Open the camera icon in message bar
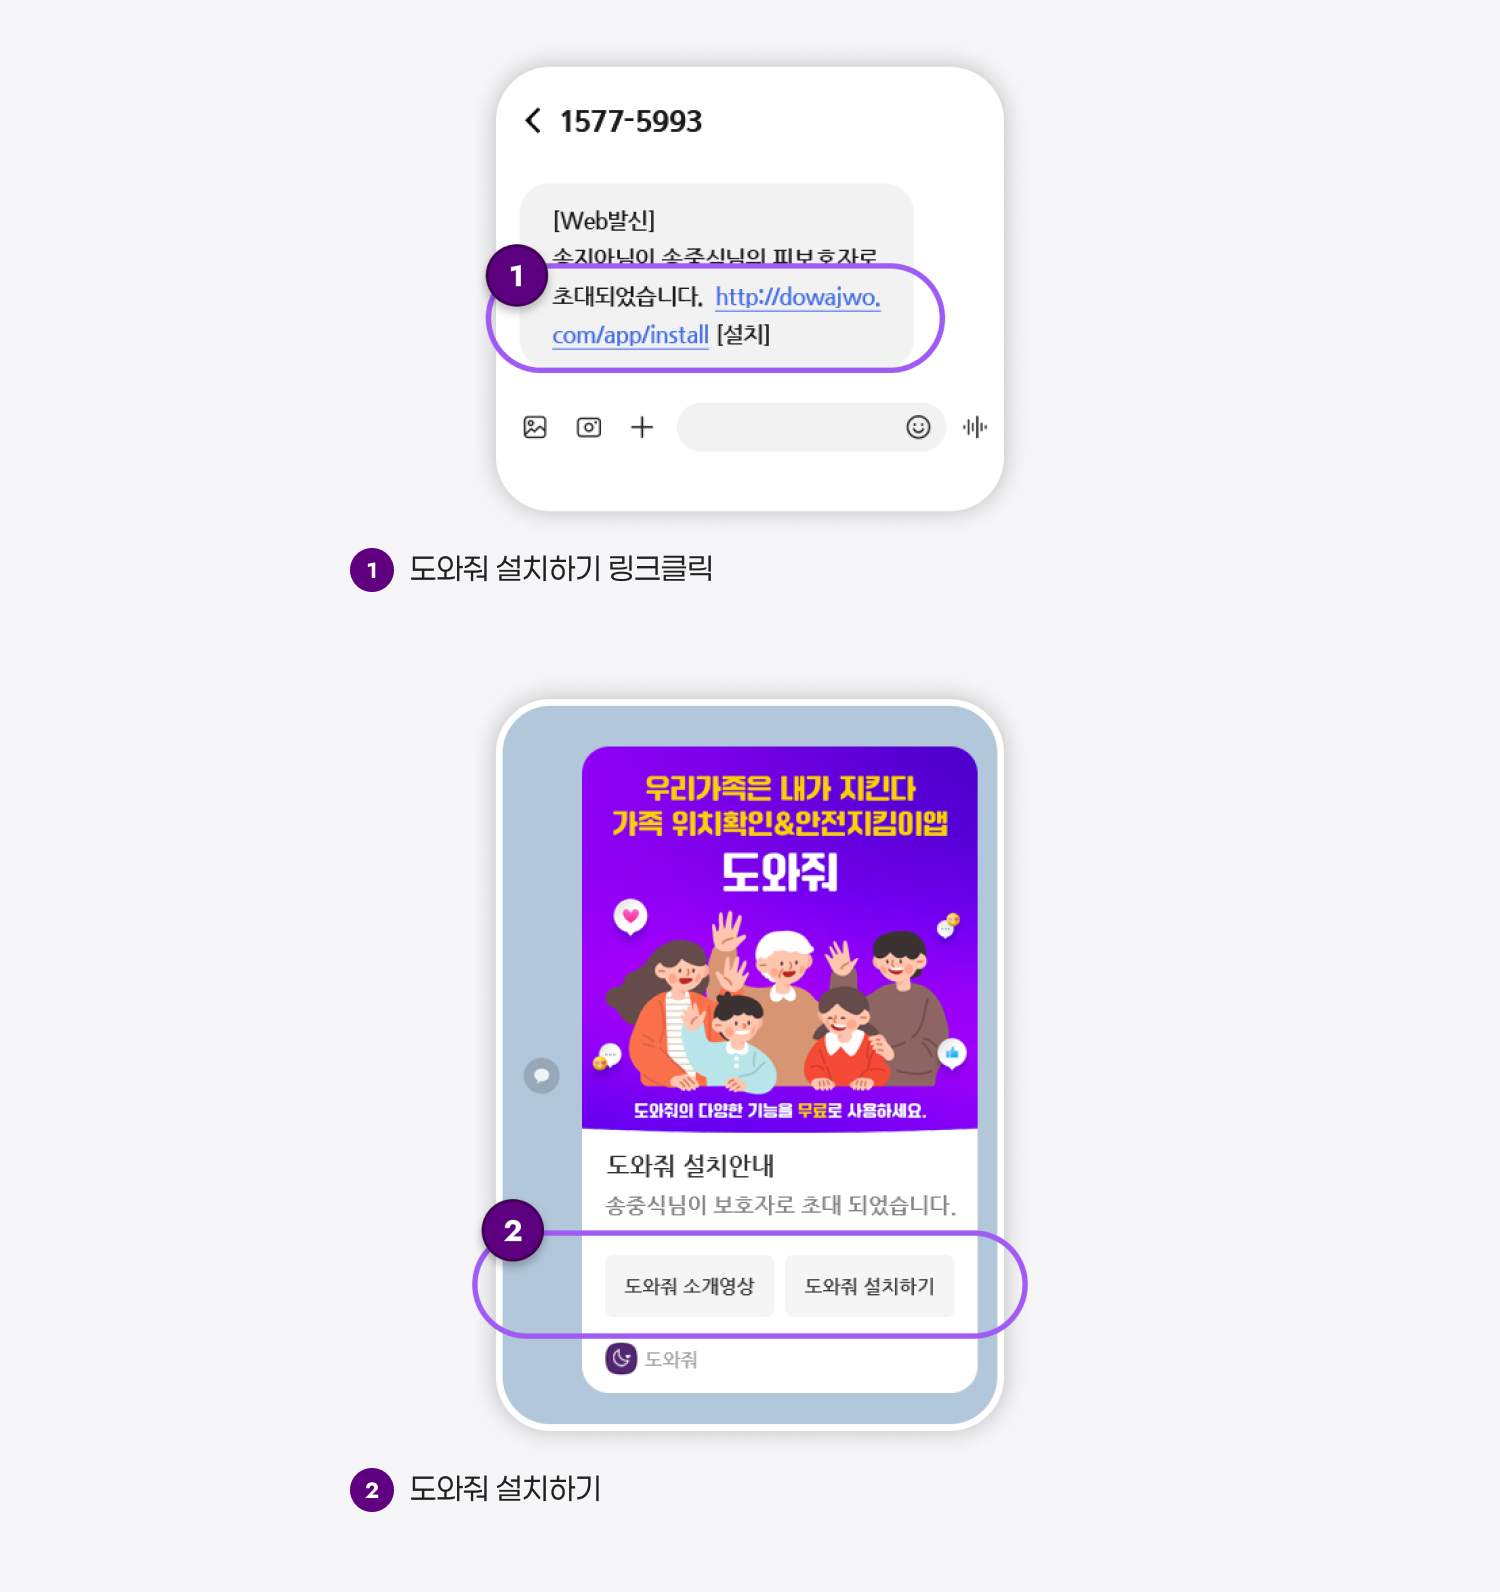 [x=589, y=427]
